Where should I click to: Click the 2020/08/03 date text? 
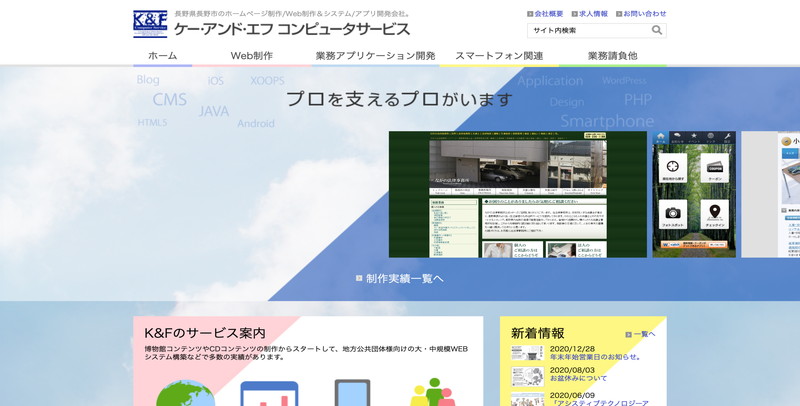click(x=572, y=370)
